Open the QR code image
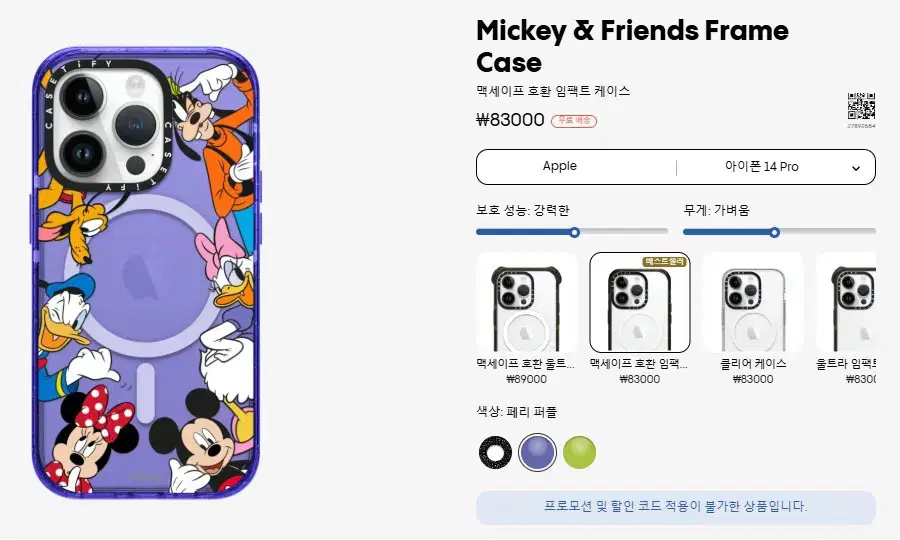 pyautogui.click(x=861, y=106)
